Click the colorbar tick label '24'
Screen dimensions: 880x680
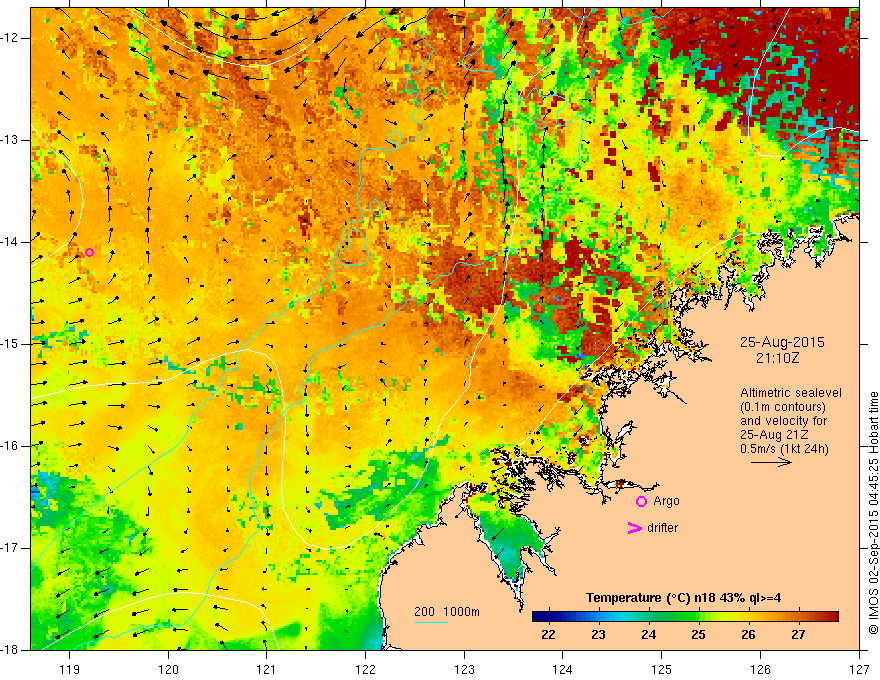(x=648, y=635)
